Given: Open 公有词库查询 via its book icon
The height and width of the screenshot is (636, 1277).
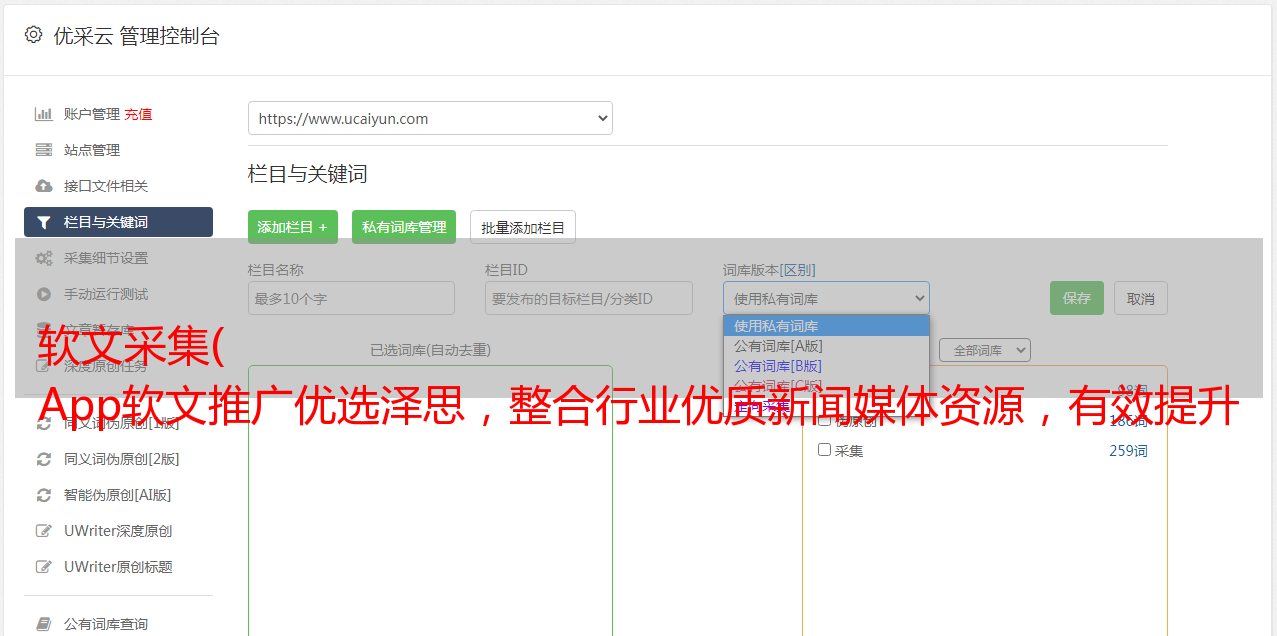Looking at the screenshot, I should point(43,624).
